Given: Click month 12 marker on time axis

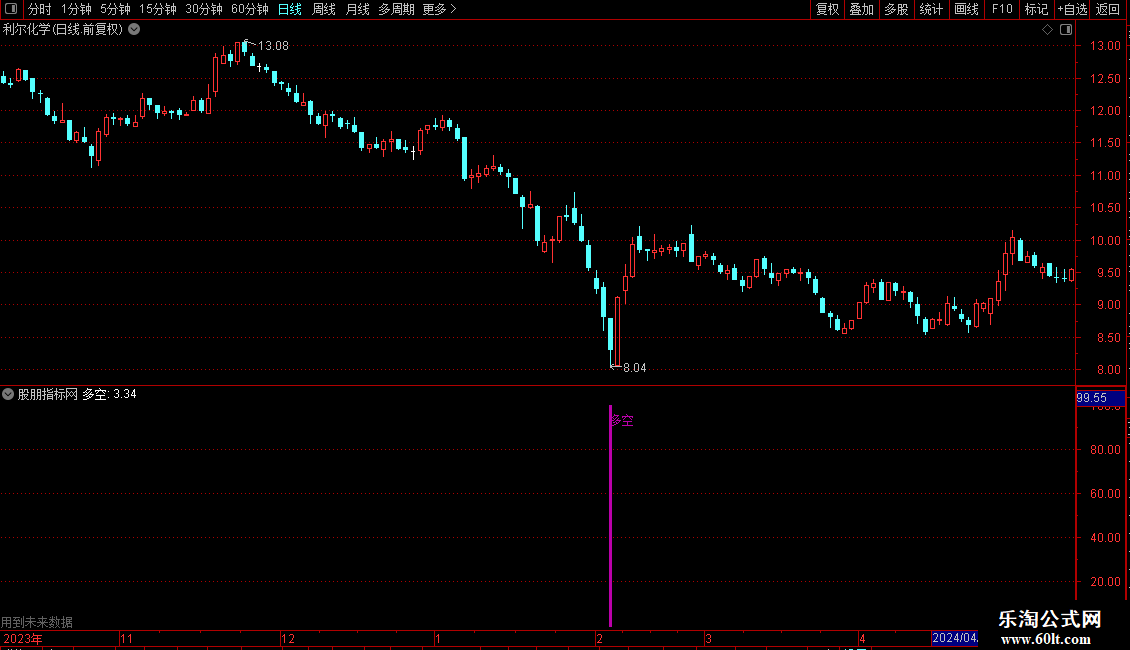Looking at the screenshot, I should click(x=288, y=639).
